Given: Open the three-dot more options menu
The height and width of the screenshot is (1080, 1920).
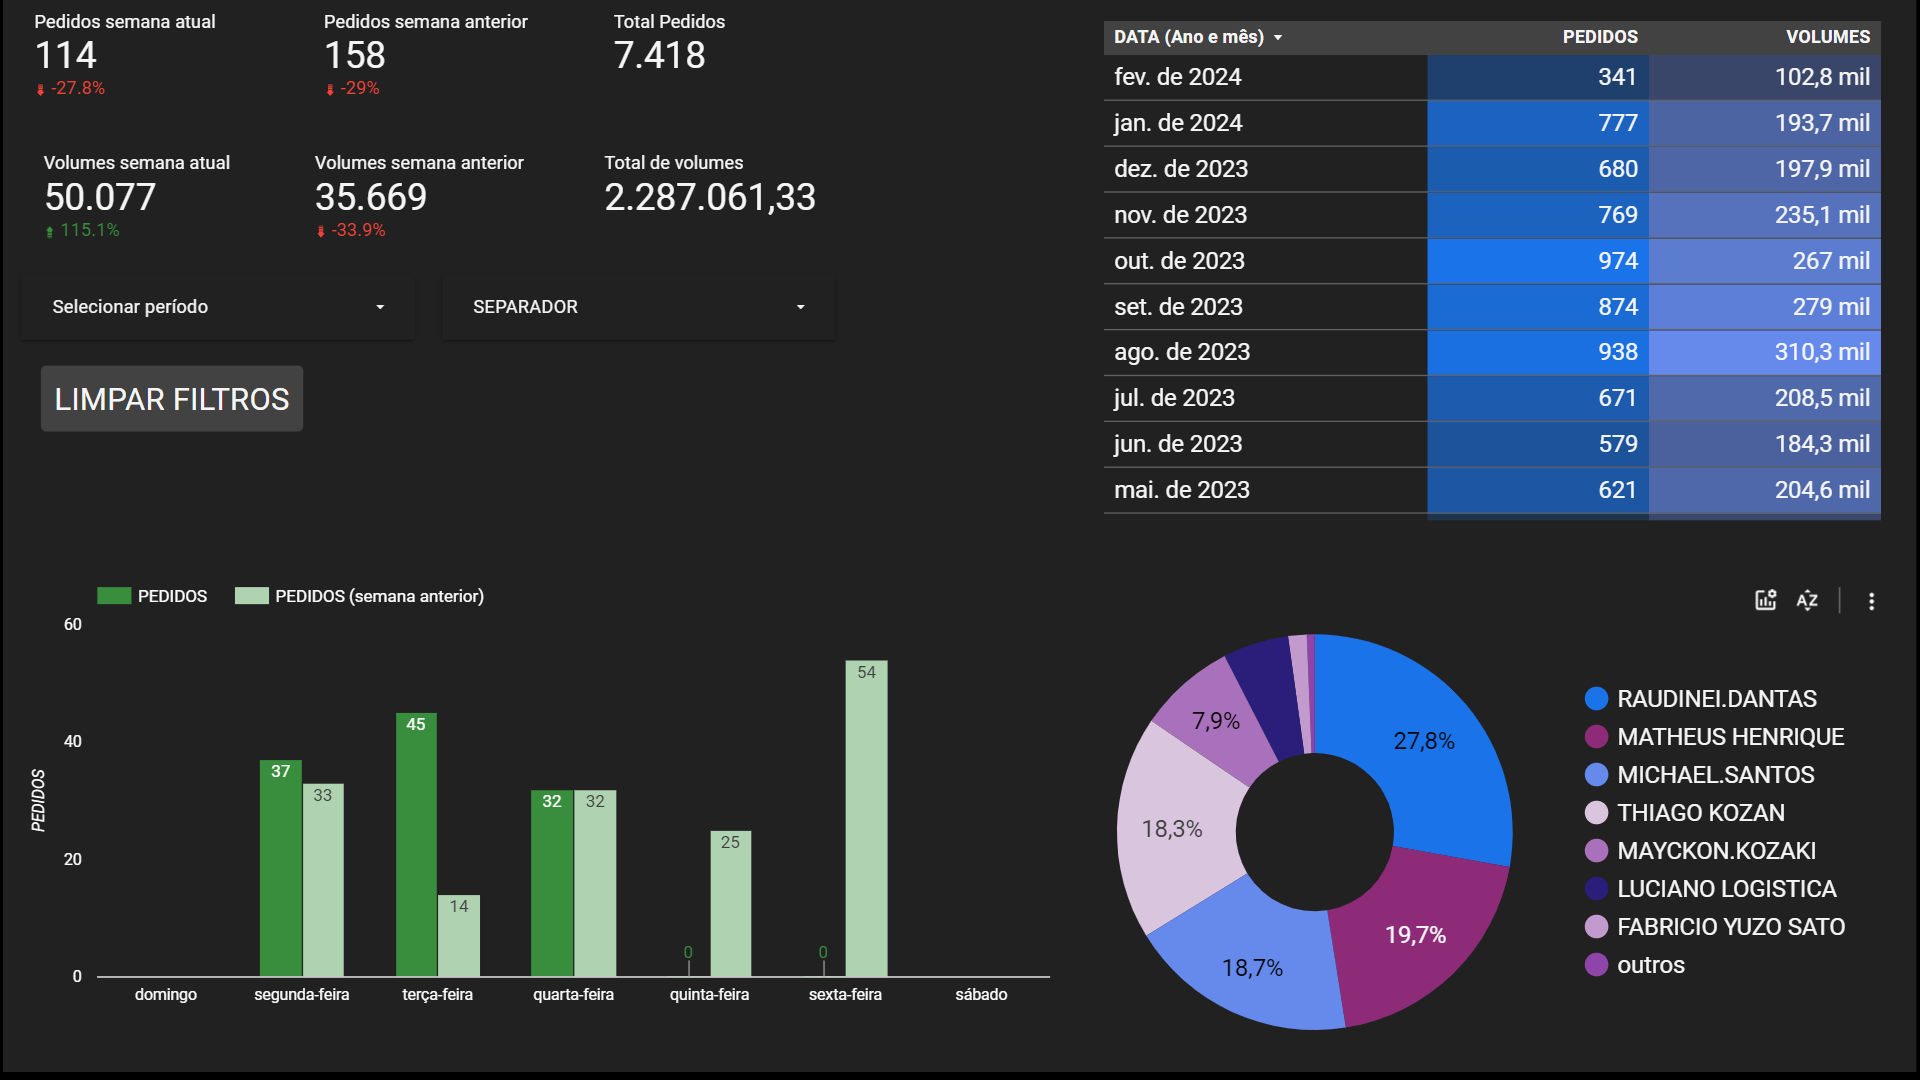Looking at the screenshot, I should [1871, 601].
